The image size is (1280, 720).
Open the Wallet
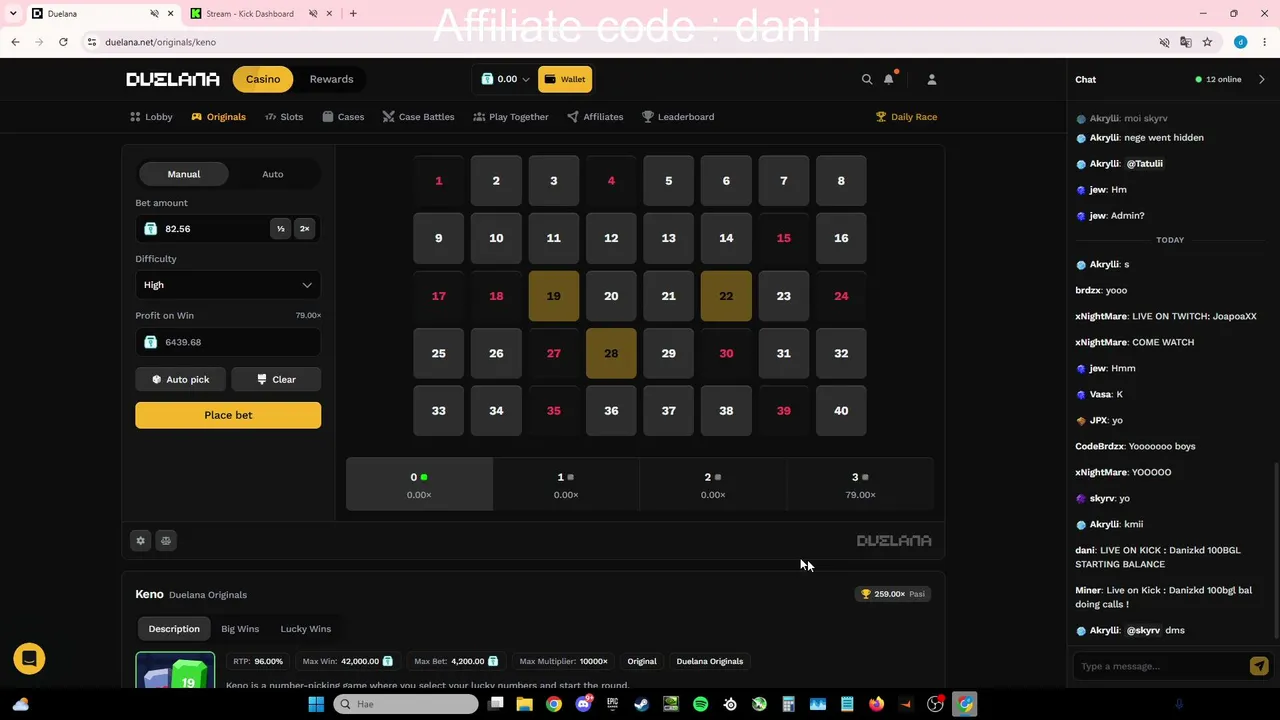coord(565,79)
